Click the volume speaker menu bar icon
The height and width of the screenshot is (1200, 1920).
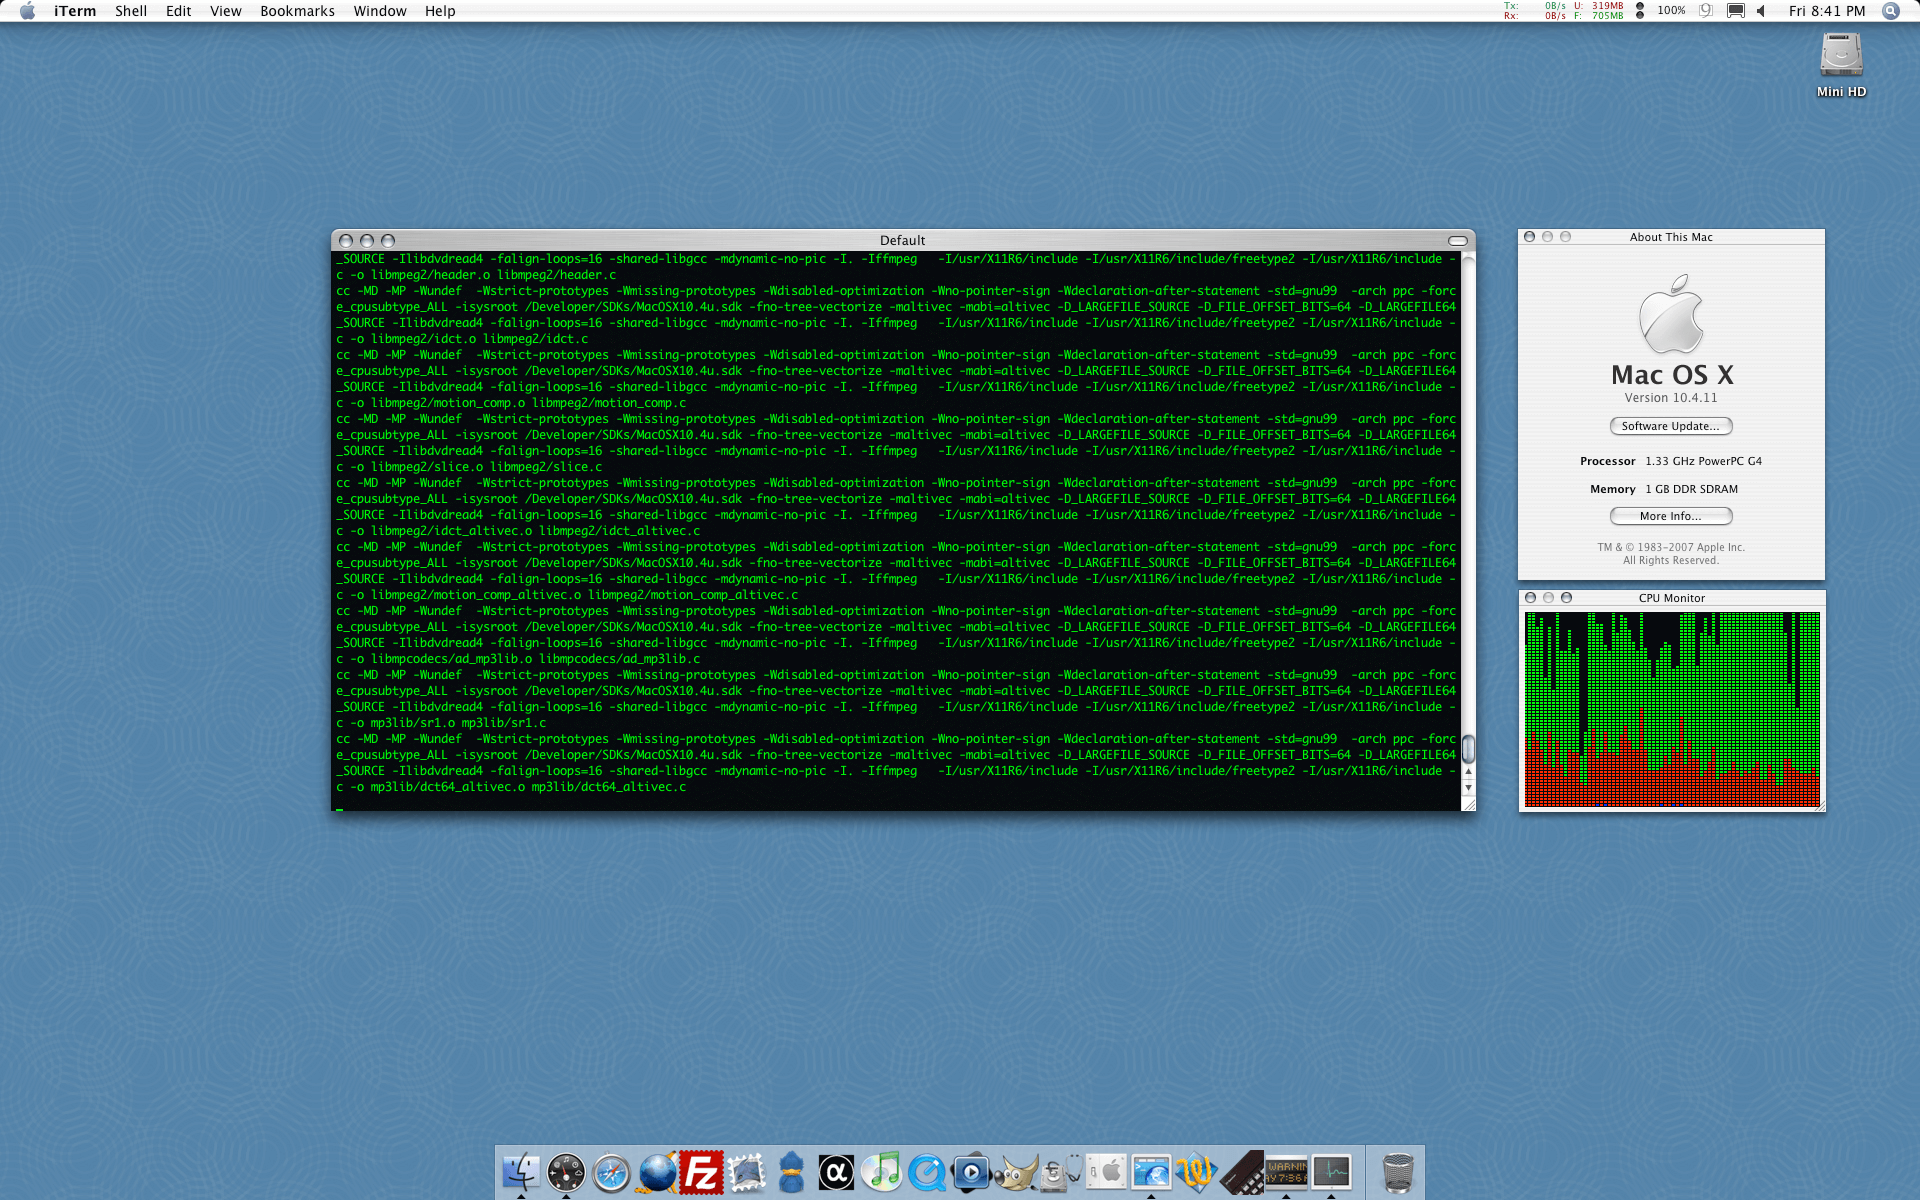pyautogui.click(x=1761, y=11)
